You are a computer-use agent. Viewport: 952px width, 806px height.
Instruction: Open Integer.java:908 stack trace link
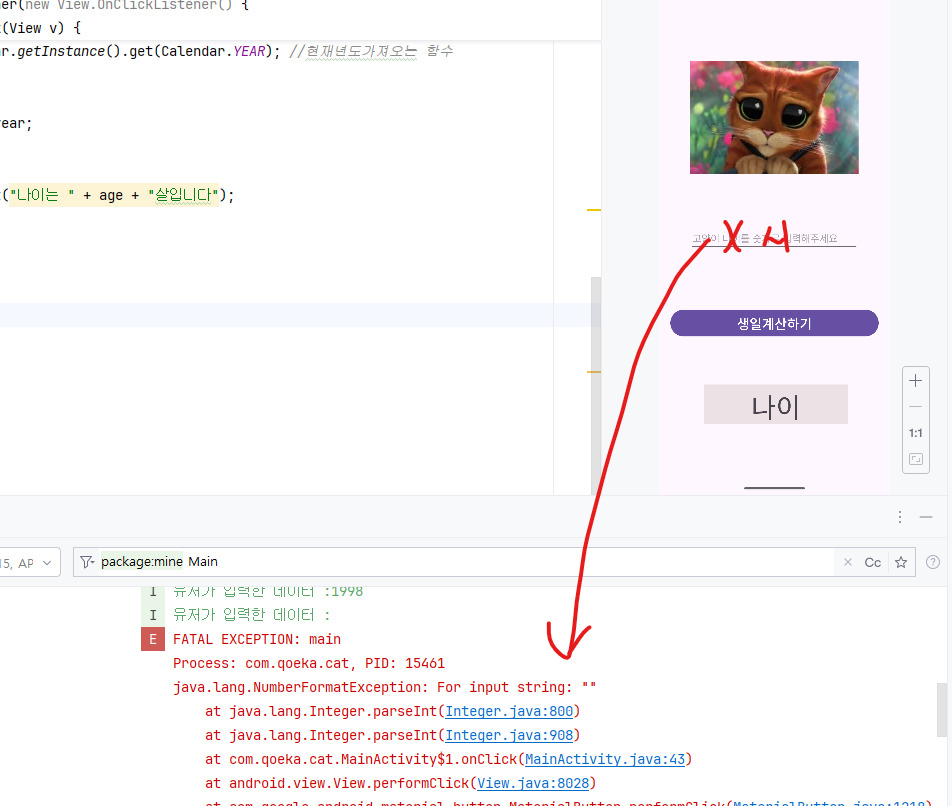[x=509, y=735]
